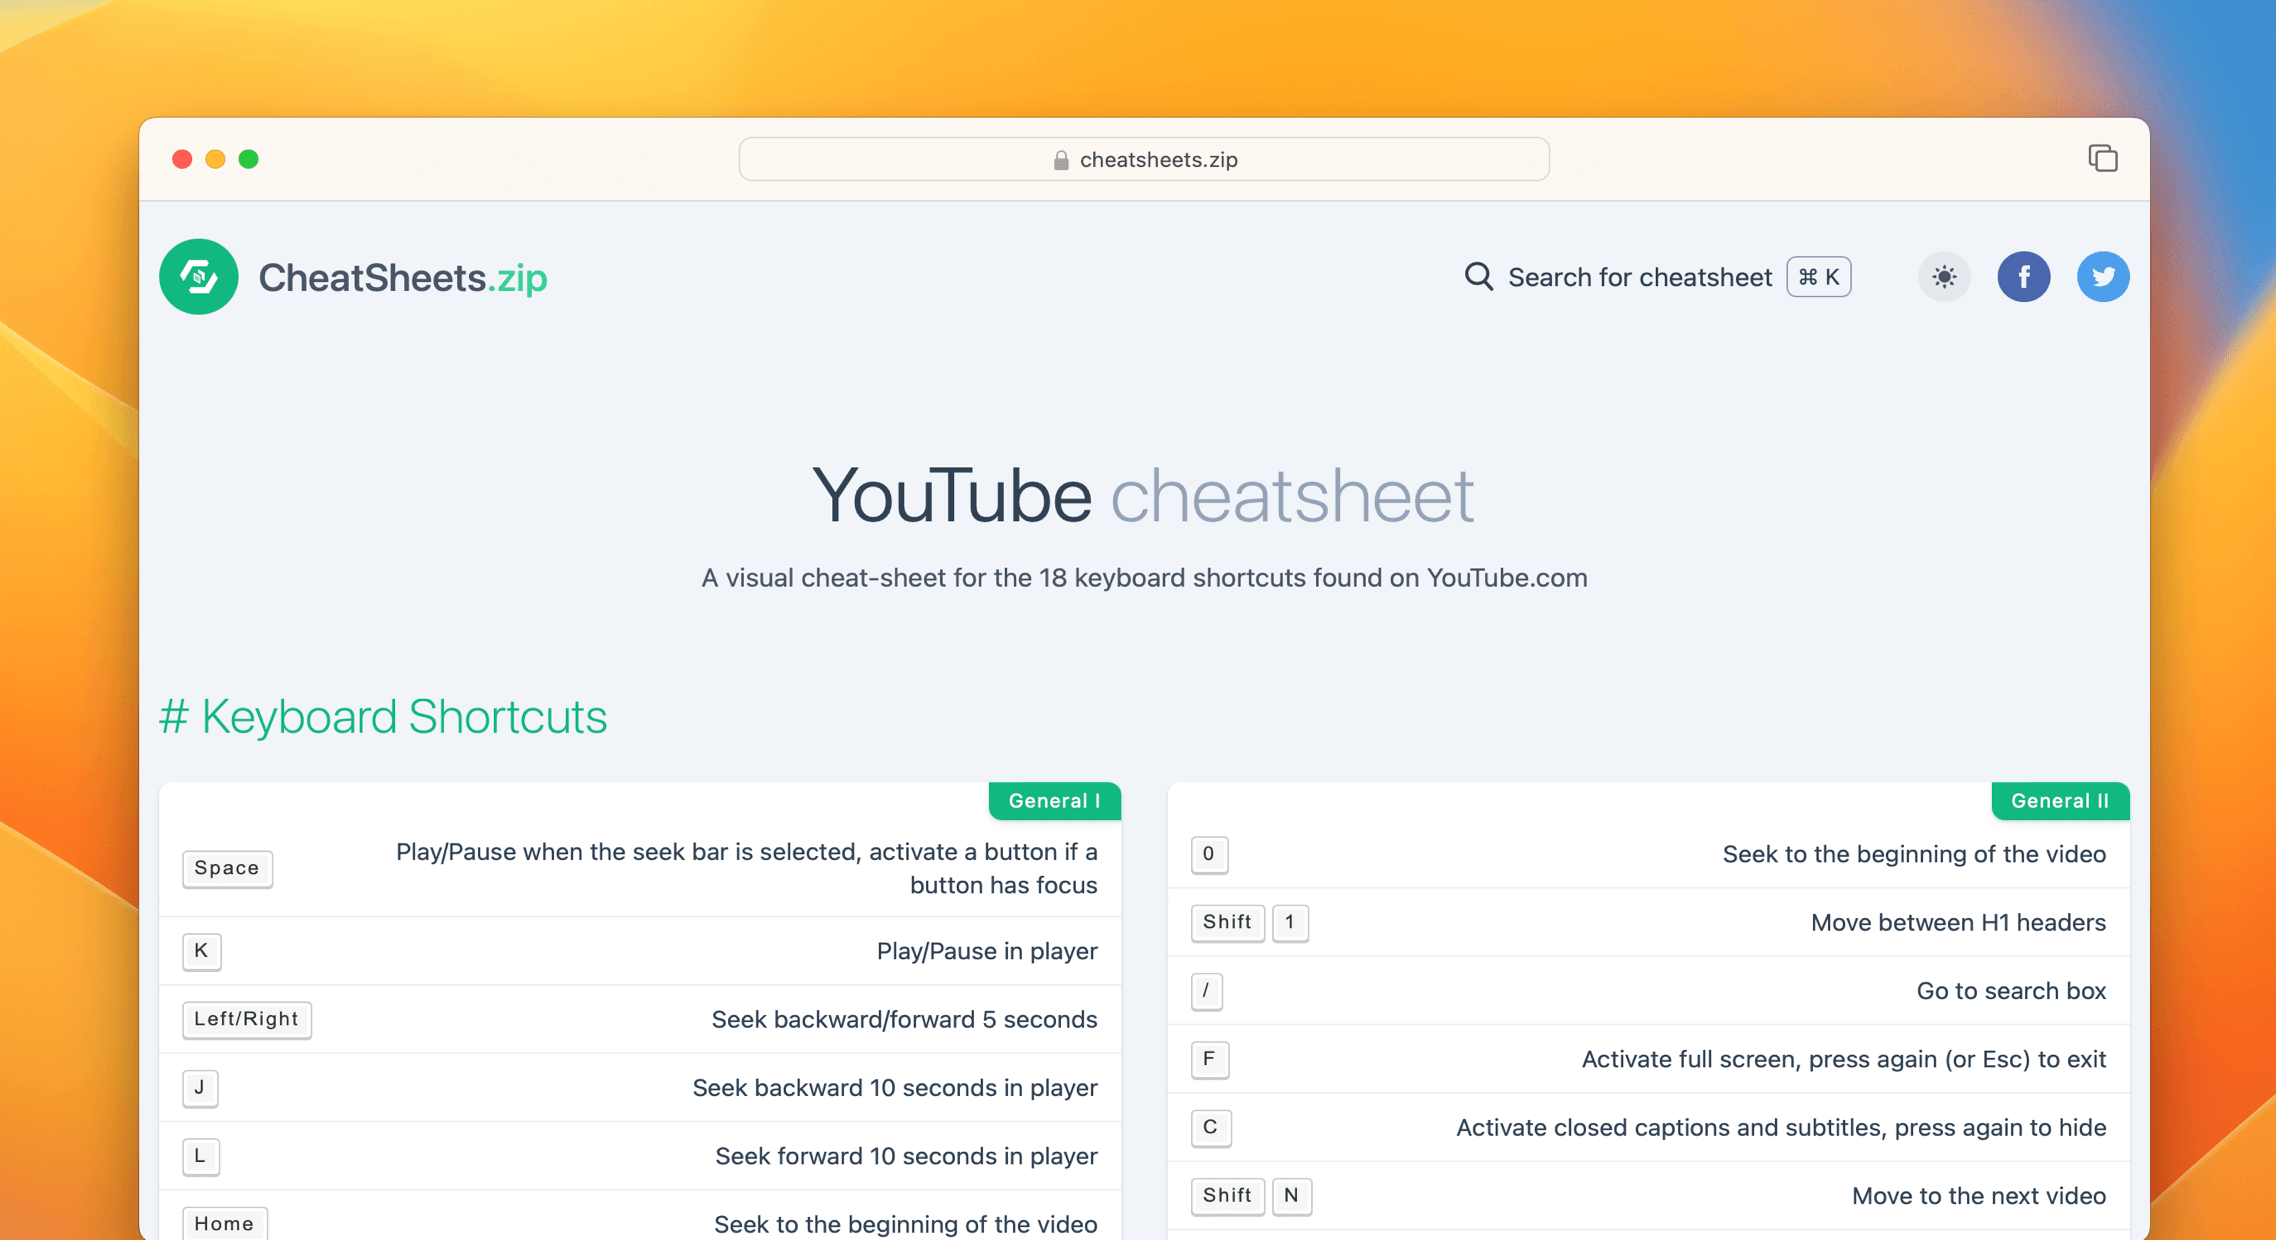
Task: Click the Home key badge
Action: [x=224, y=1223]
